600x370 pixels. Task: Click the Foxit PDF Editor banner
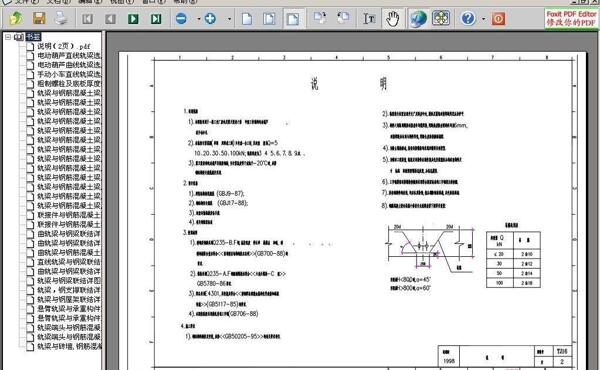[571, 18]
